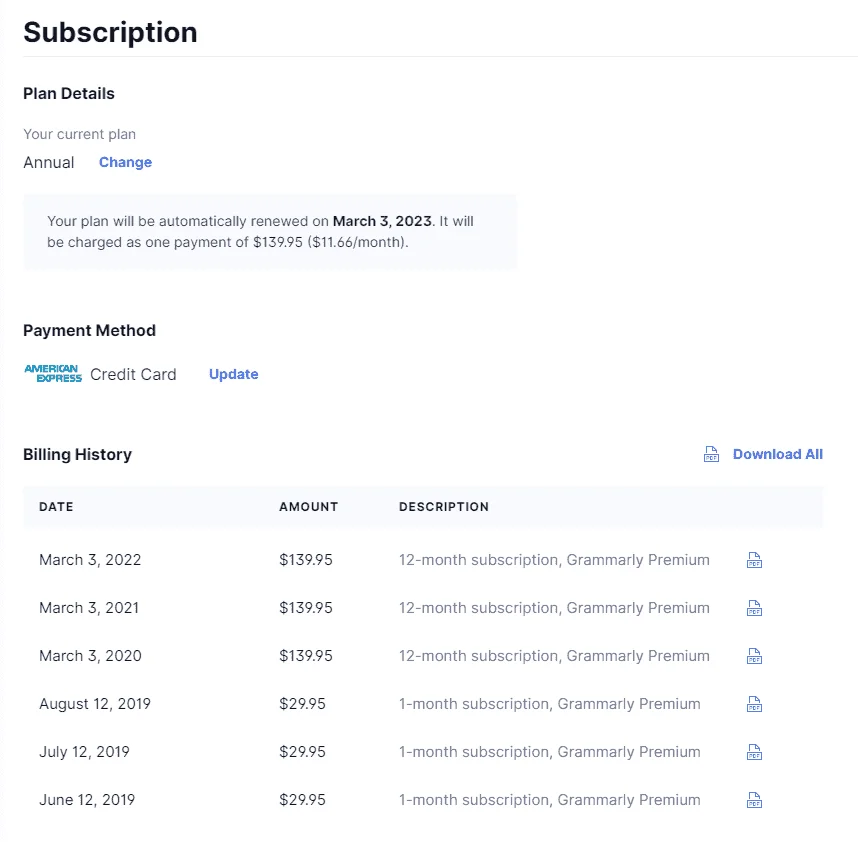Viewport: 858px width, 842px height.
Task: Click Update payment method link
Action: coord(234,374)
